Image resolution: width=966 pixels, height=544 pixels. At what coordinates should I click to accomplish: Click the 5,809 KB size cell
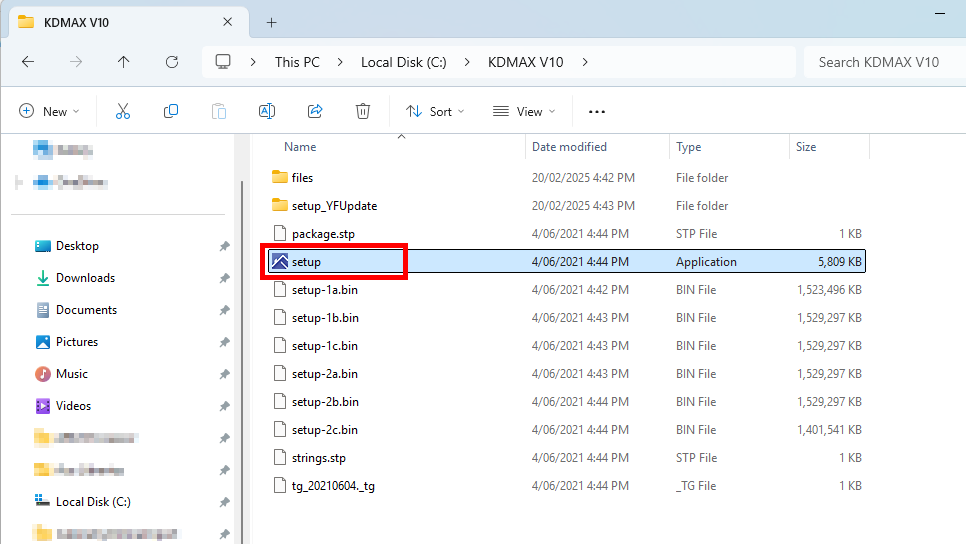tap(839, 262)
